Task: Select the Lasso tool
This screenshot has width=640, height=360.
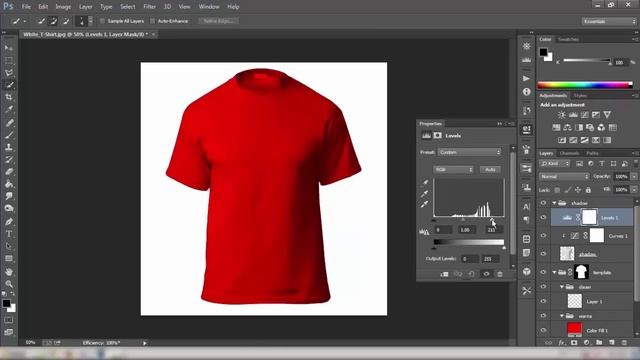Action: [x=9, y=73]
